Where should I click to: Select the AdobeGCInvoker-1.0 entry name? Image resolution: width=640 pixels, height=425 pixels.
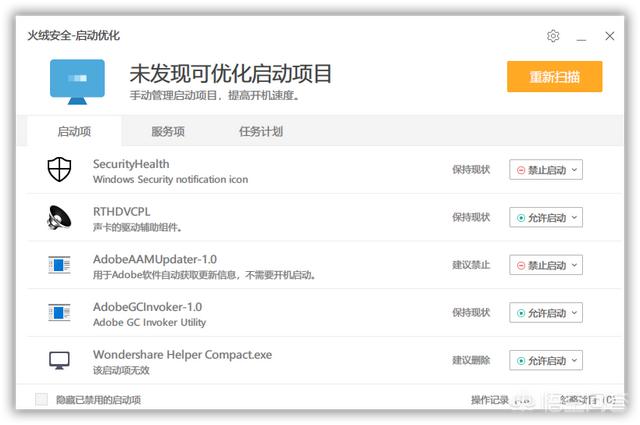click(x=147, y=307)
